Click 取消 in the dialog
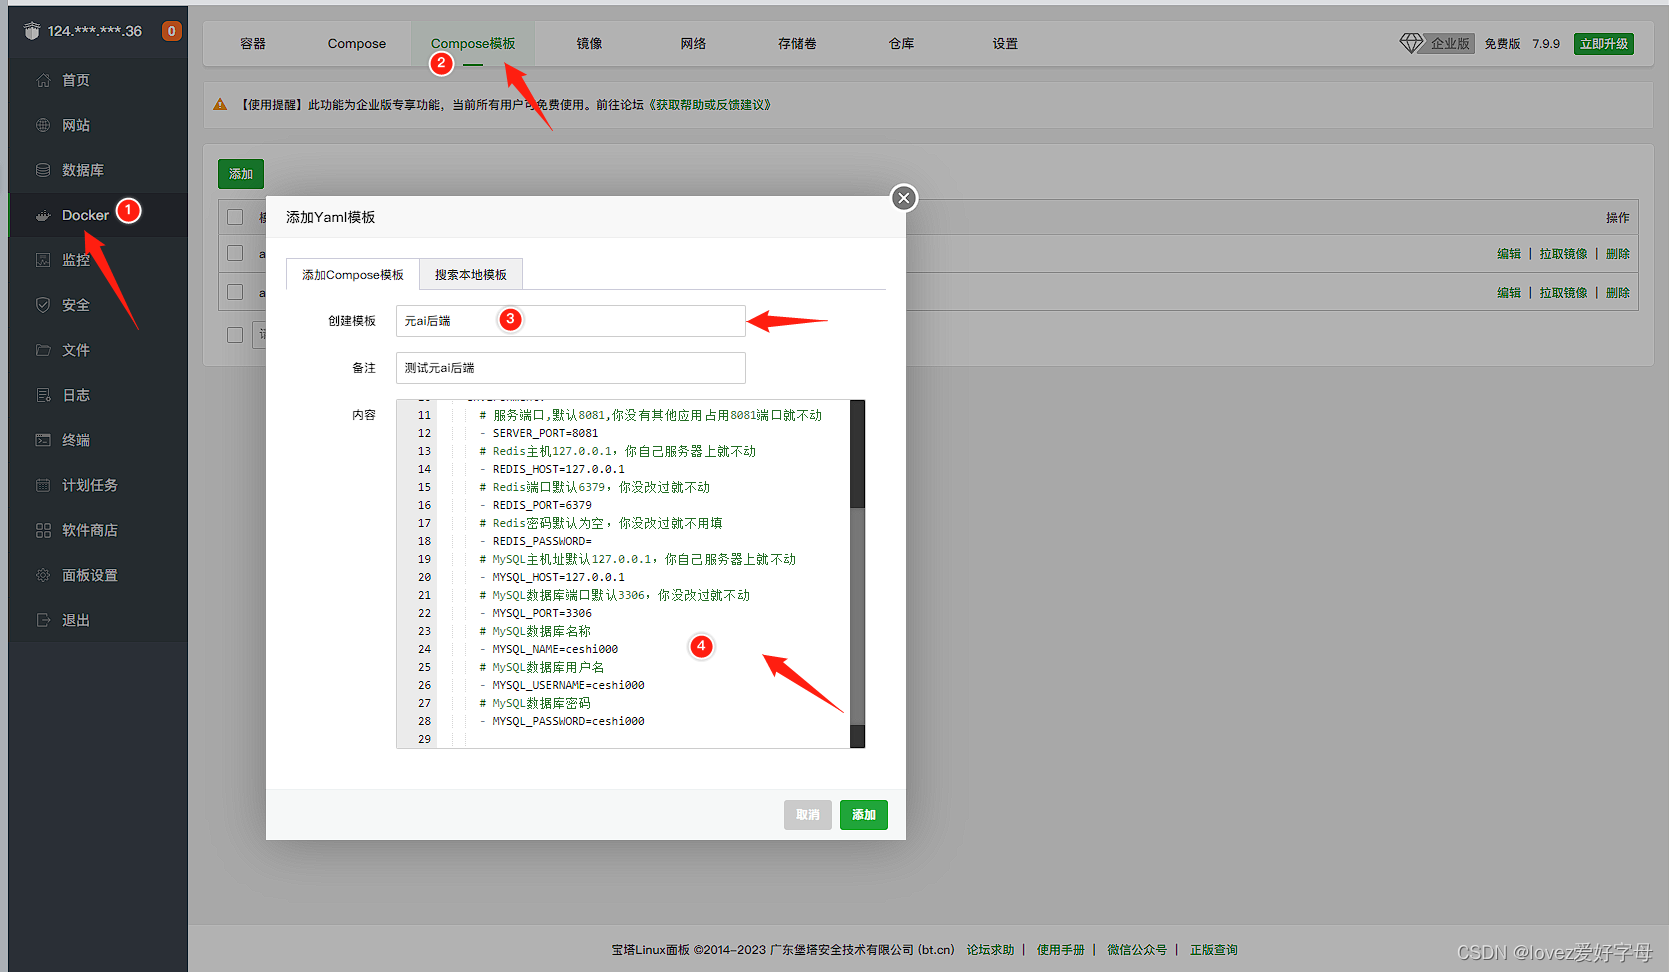Screen dimensions: 1669x972 tap(808, 815)
